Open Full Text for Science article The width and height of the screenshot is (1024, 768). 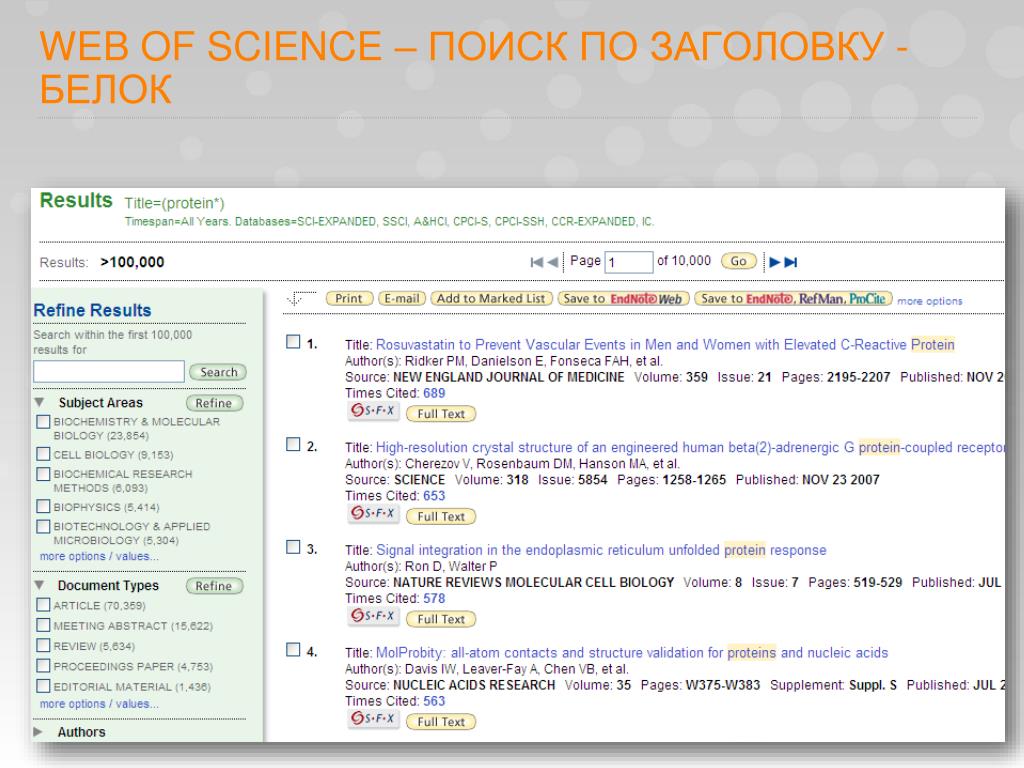441,517
